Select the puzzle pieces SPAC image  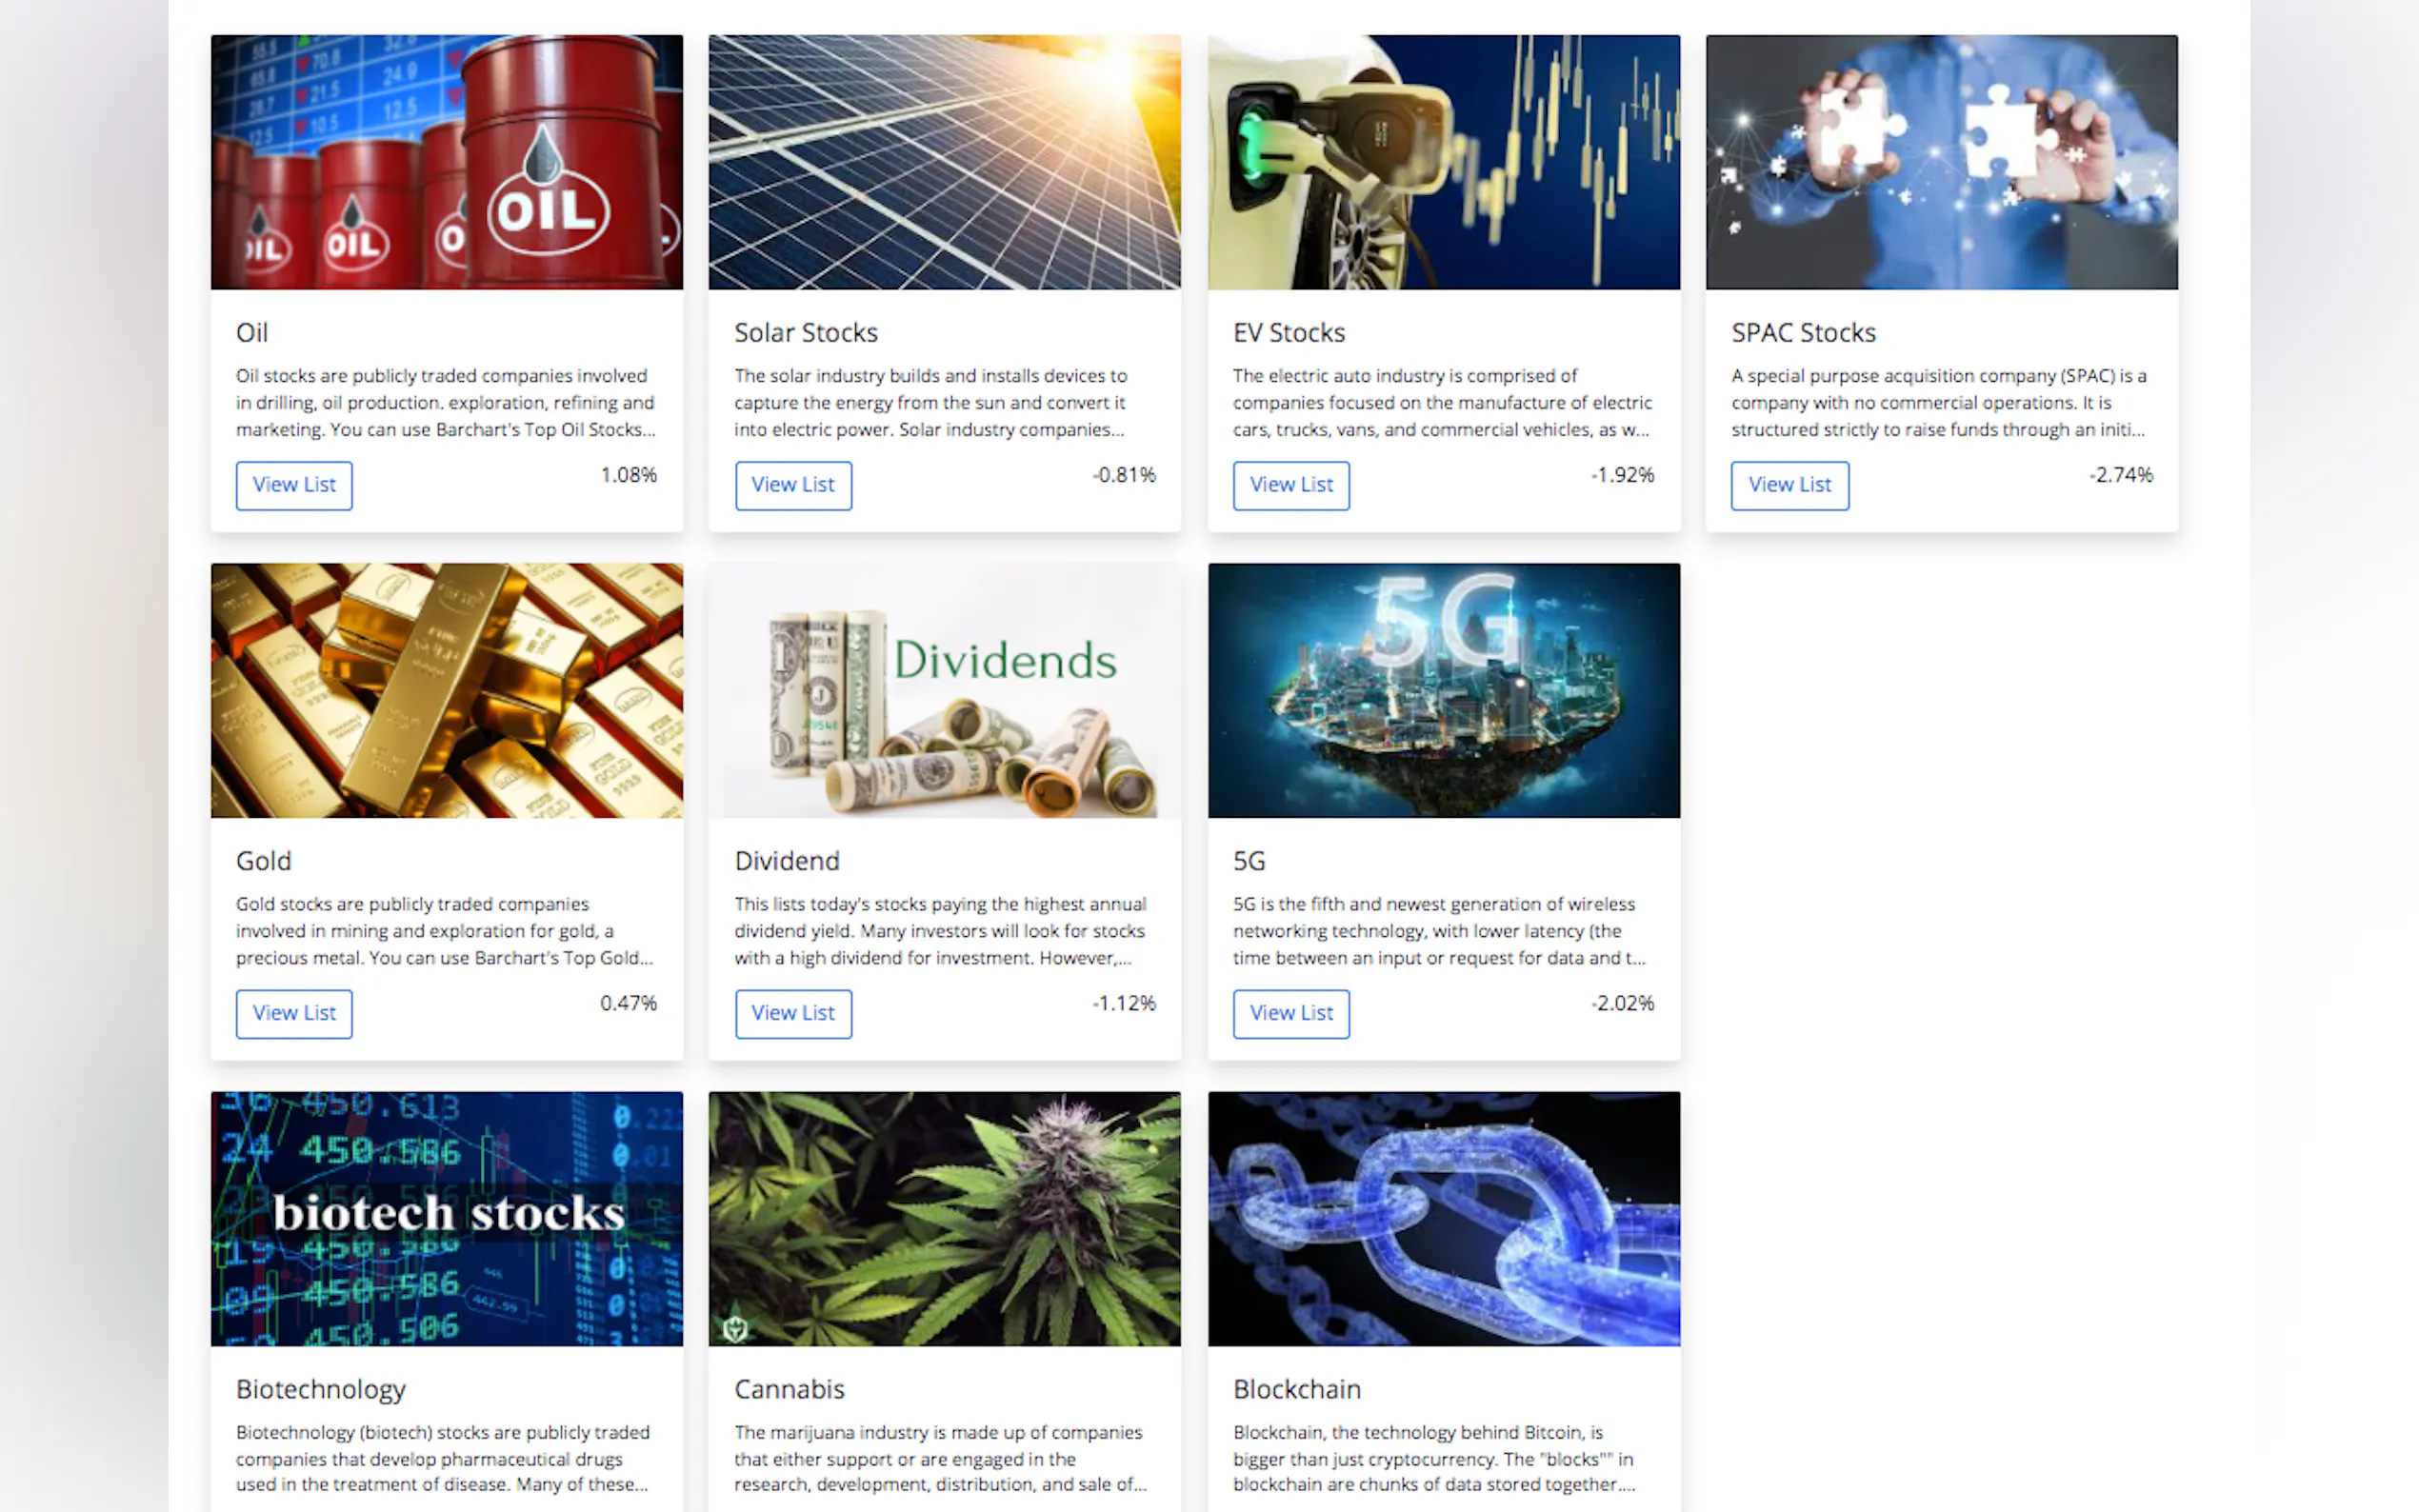pyautogui.click(x=1941, y=162)
